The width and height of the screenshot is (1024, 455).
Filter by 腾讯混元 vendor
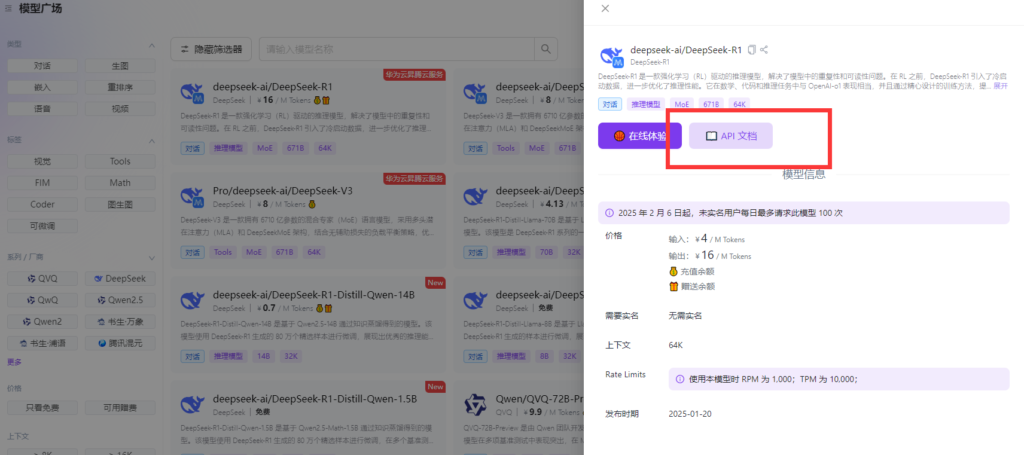point(120,343)
